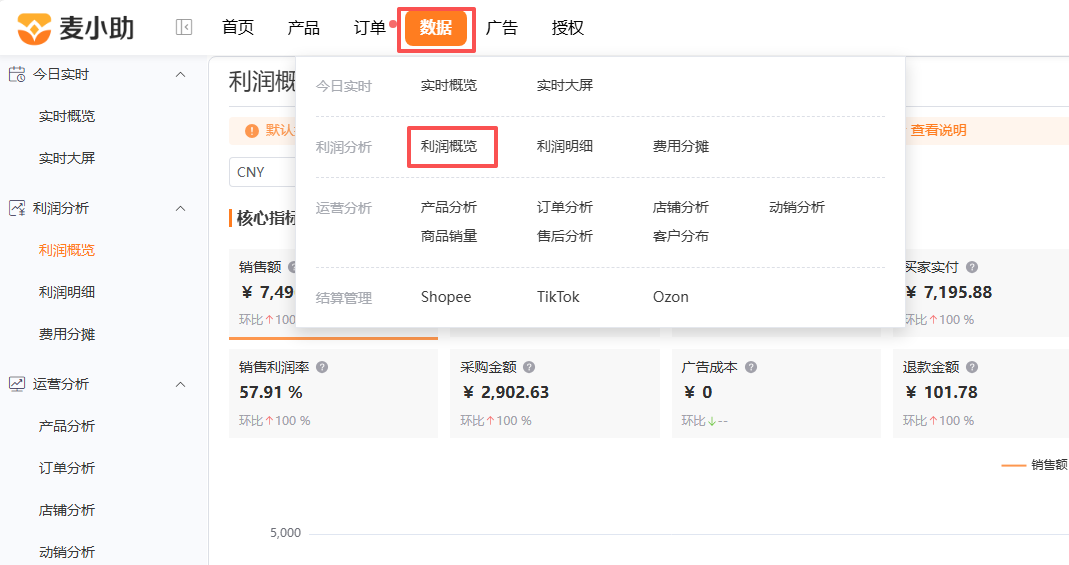Open 实时大屏 in the left sidebar
The width and height of the screenshot is (1069, 565).
coord(67,158)
